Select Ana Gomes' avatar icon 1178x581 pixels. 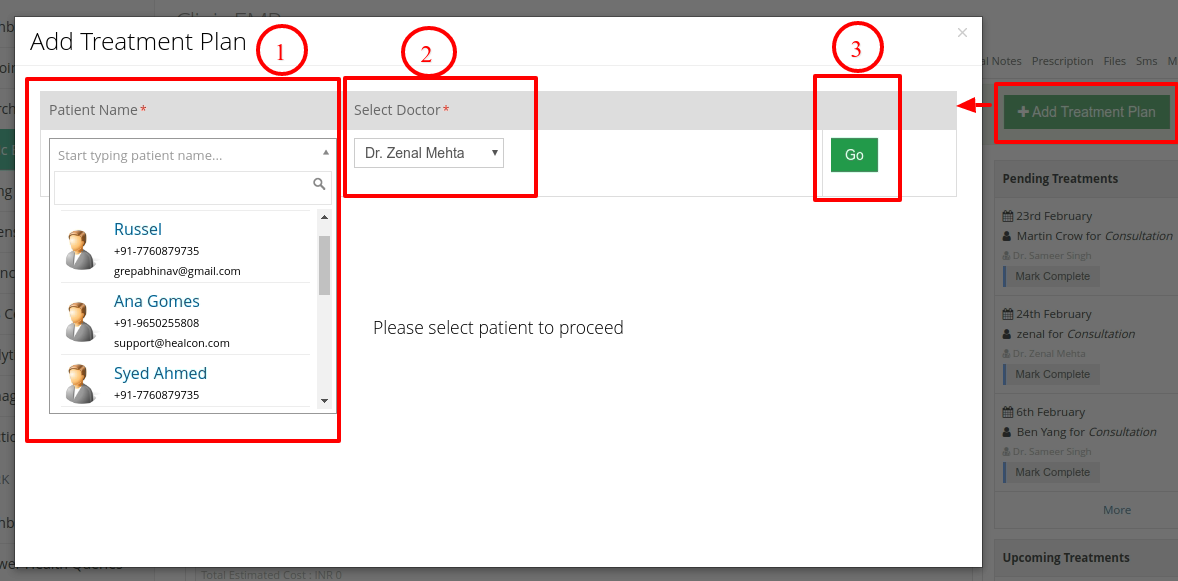(80, 322)
